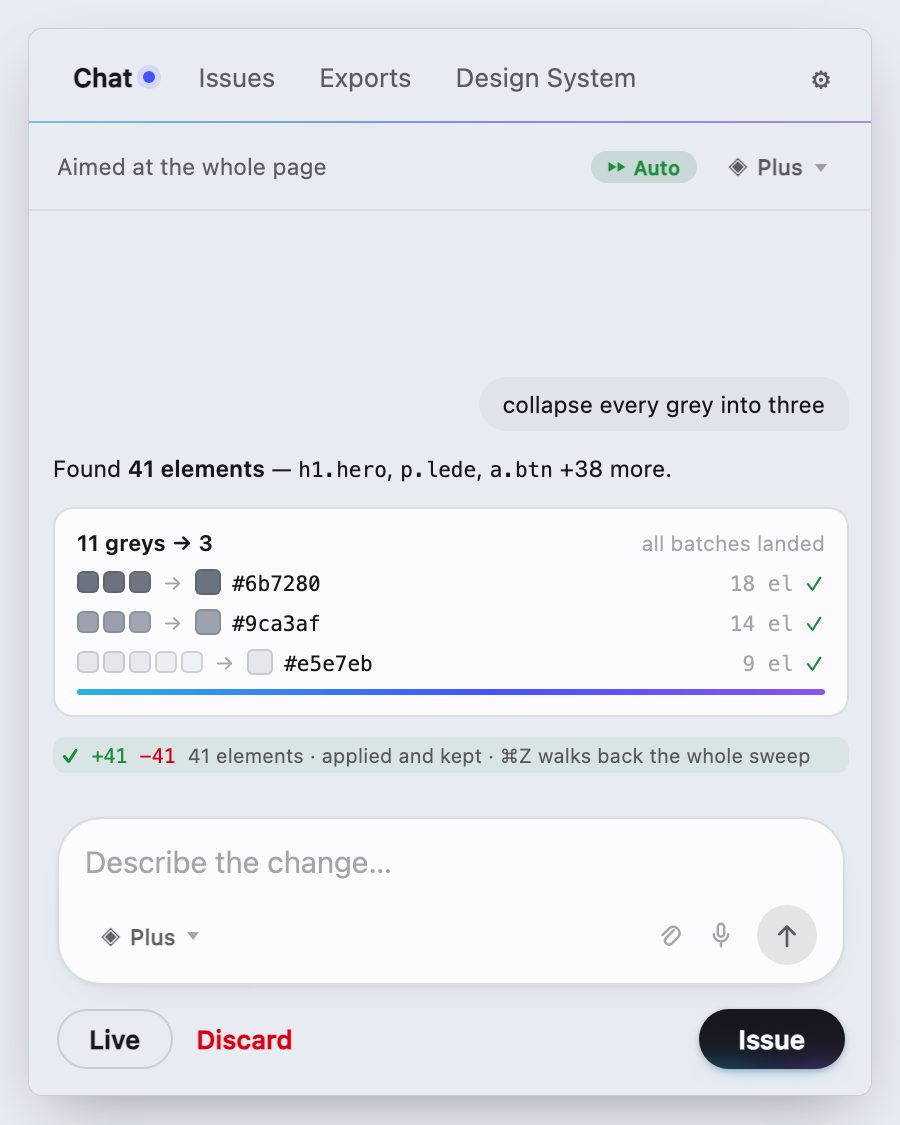The width and height of the screenshot is (900, 1125).
Task: Select the #9ca3af target color swatch
Action: (x=208, y=623)
